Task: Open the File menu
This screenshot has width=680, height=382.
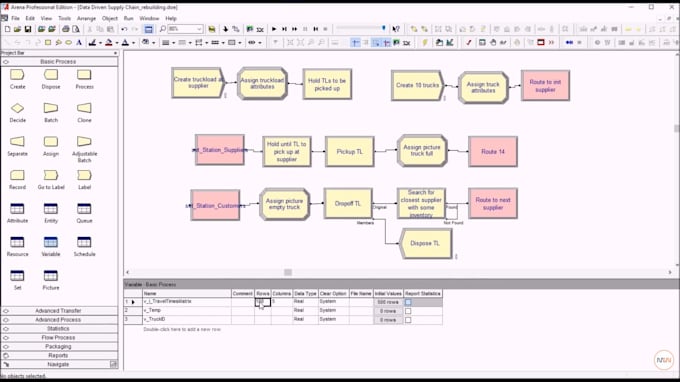Action: (16, 18)
